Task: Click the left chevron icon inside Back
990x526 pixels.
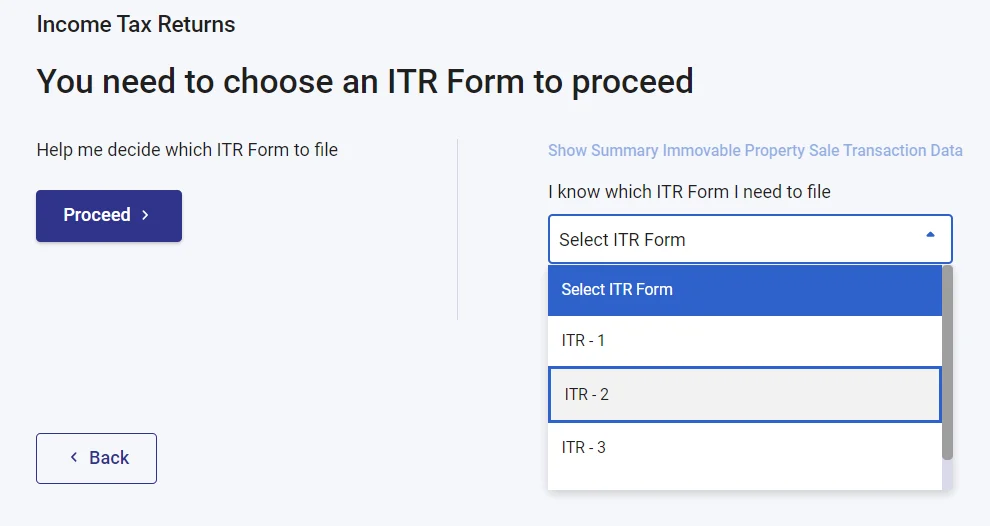Action: tap(74, 457)
